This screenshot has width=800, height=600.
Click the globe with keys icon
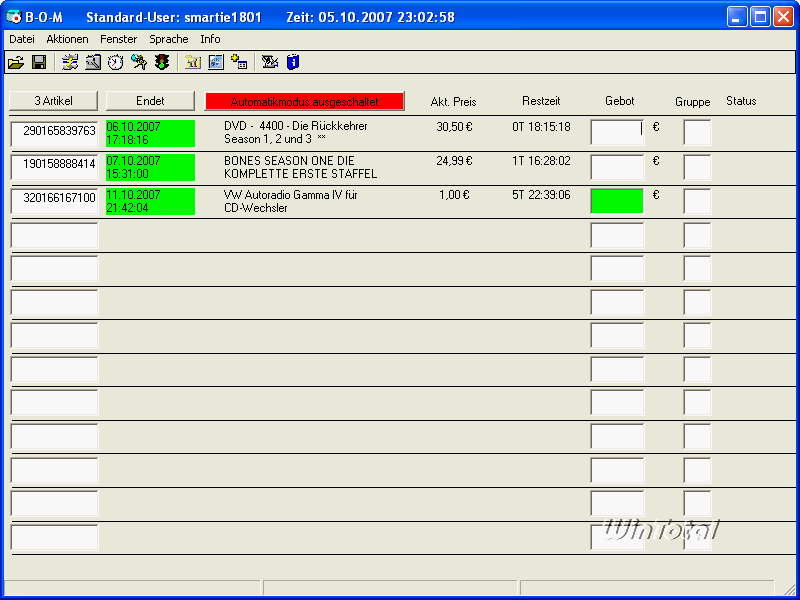[x=139, y=62]
